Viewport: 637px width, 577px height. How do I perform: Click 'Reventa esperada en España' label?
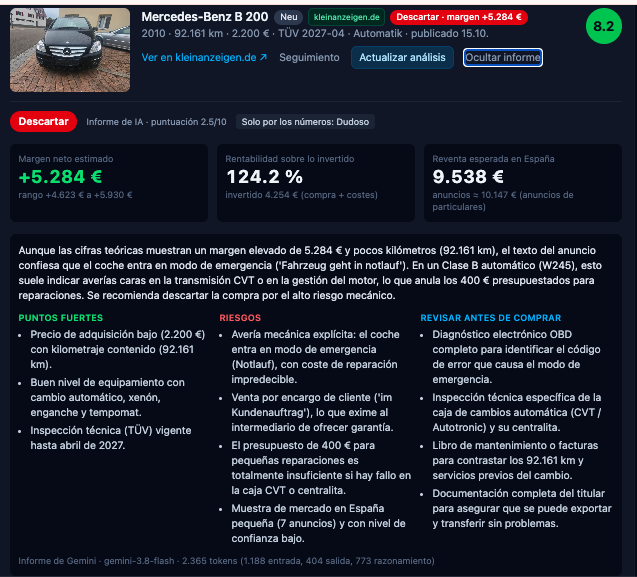pos(493,159)
